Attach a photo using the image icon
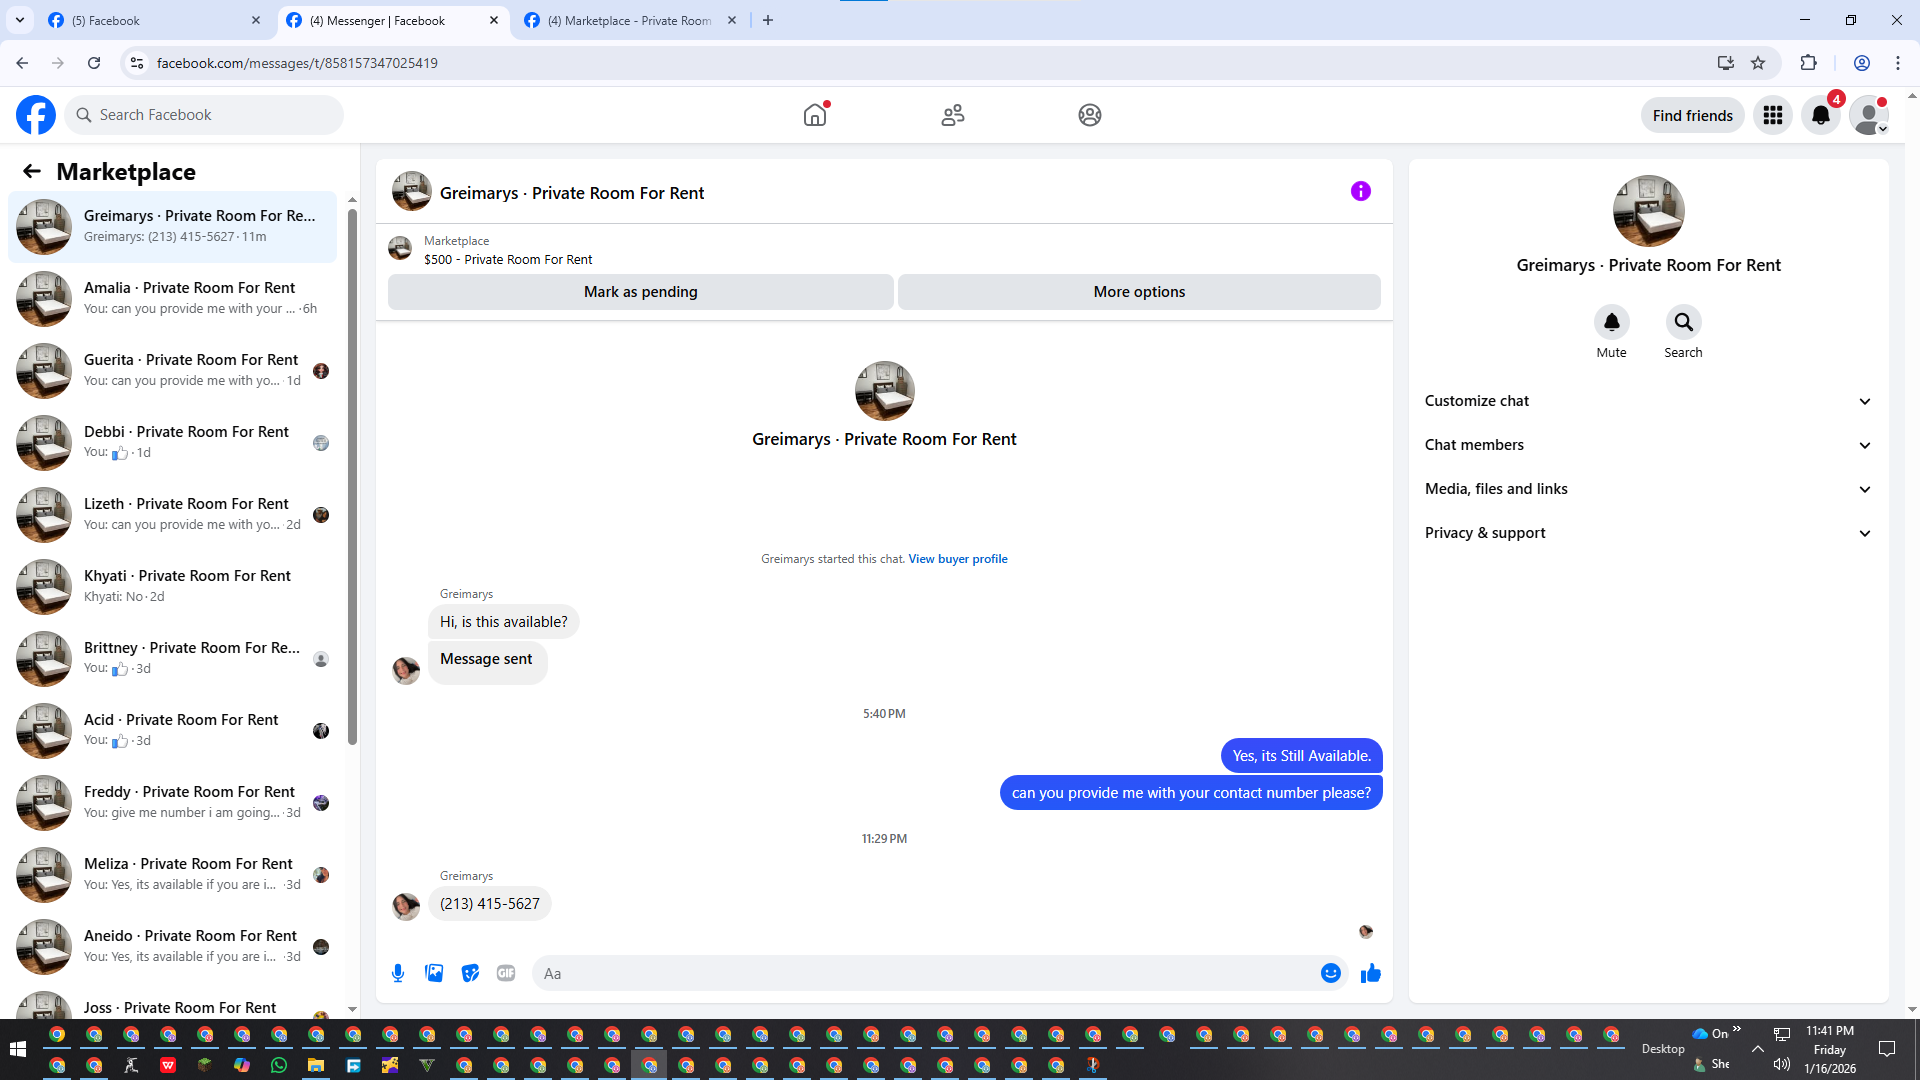Viewport: 1920px width, 1080px height. (434, 973)
